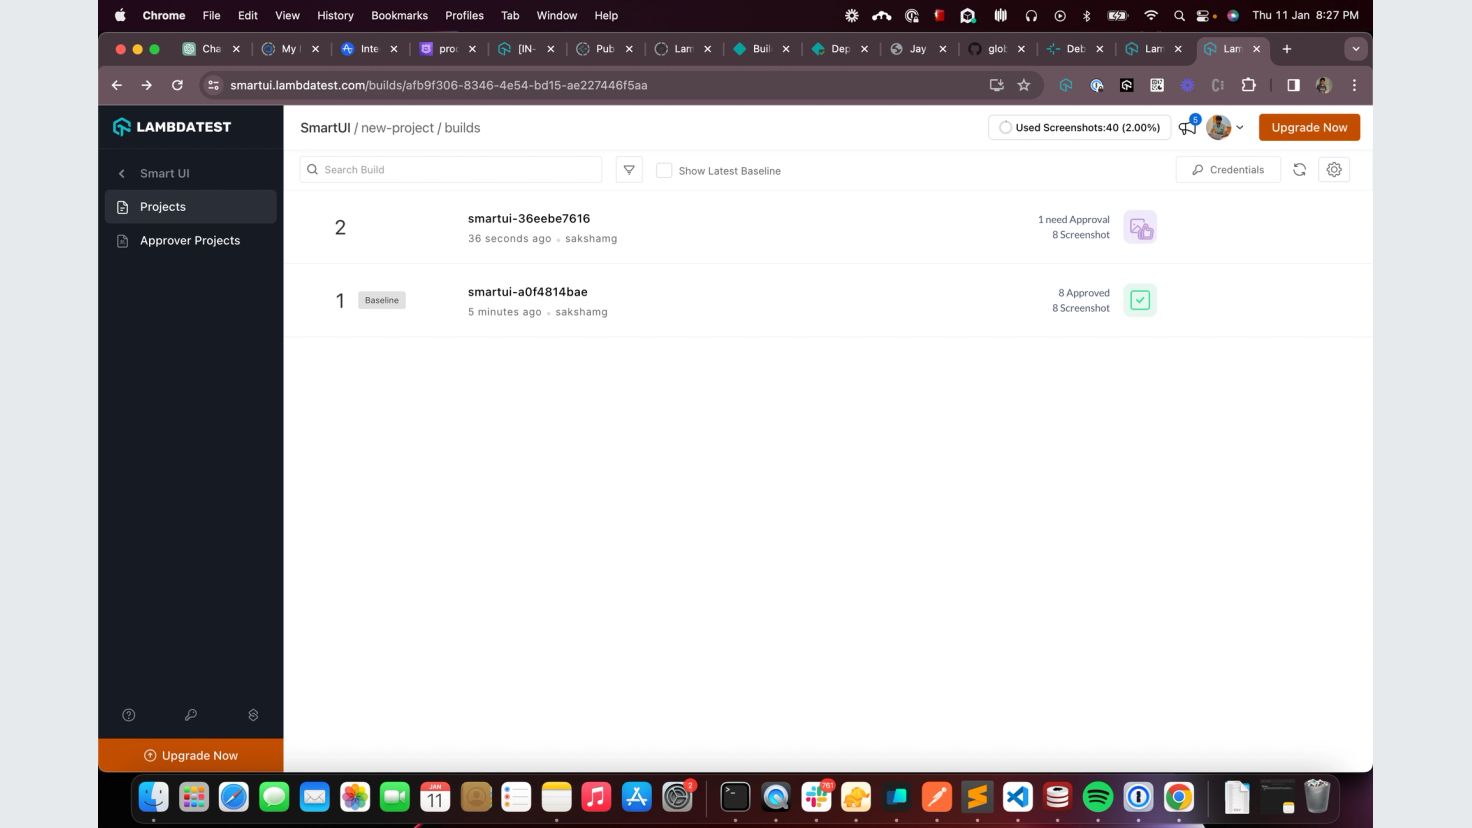Reload the page in Chrome
This screenshot has height=828, width=1472.
pos(177,85)
